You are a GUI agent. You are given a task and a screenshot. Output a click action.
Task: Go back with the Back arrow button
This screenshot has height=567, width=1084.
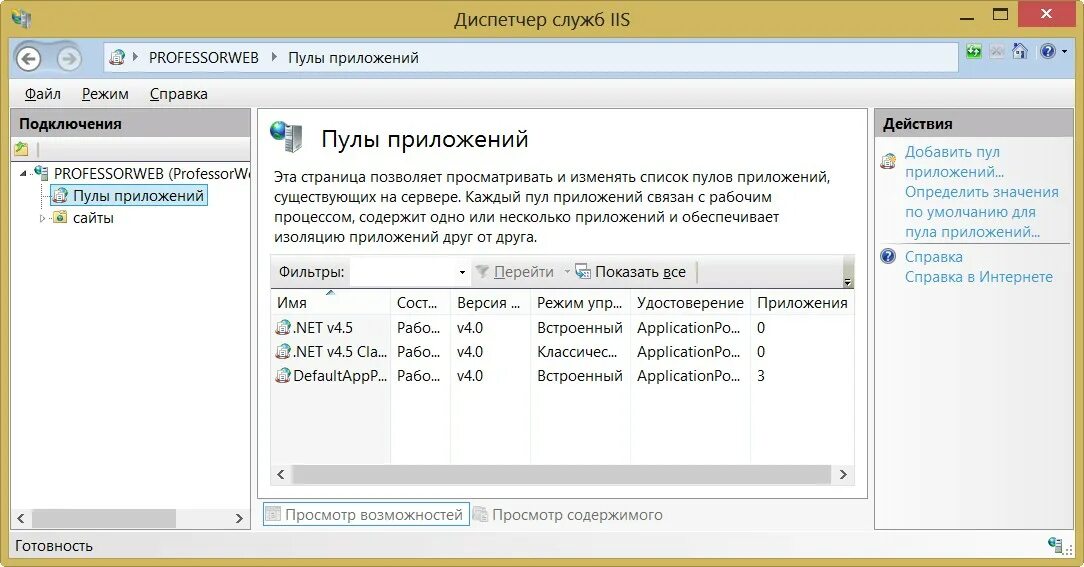pos(28,59)
